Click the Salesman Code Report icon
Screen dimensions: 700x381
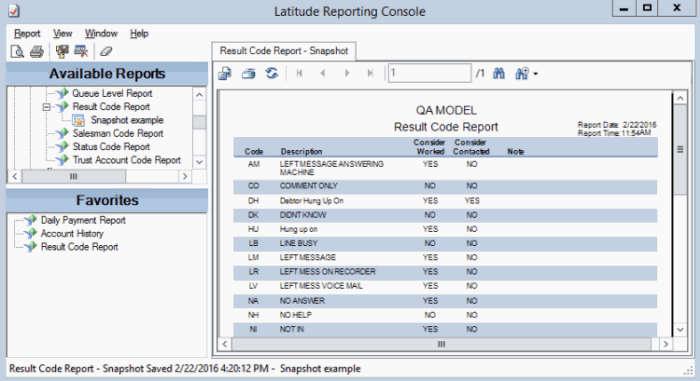(63, 134)
